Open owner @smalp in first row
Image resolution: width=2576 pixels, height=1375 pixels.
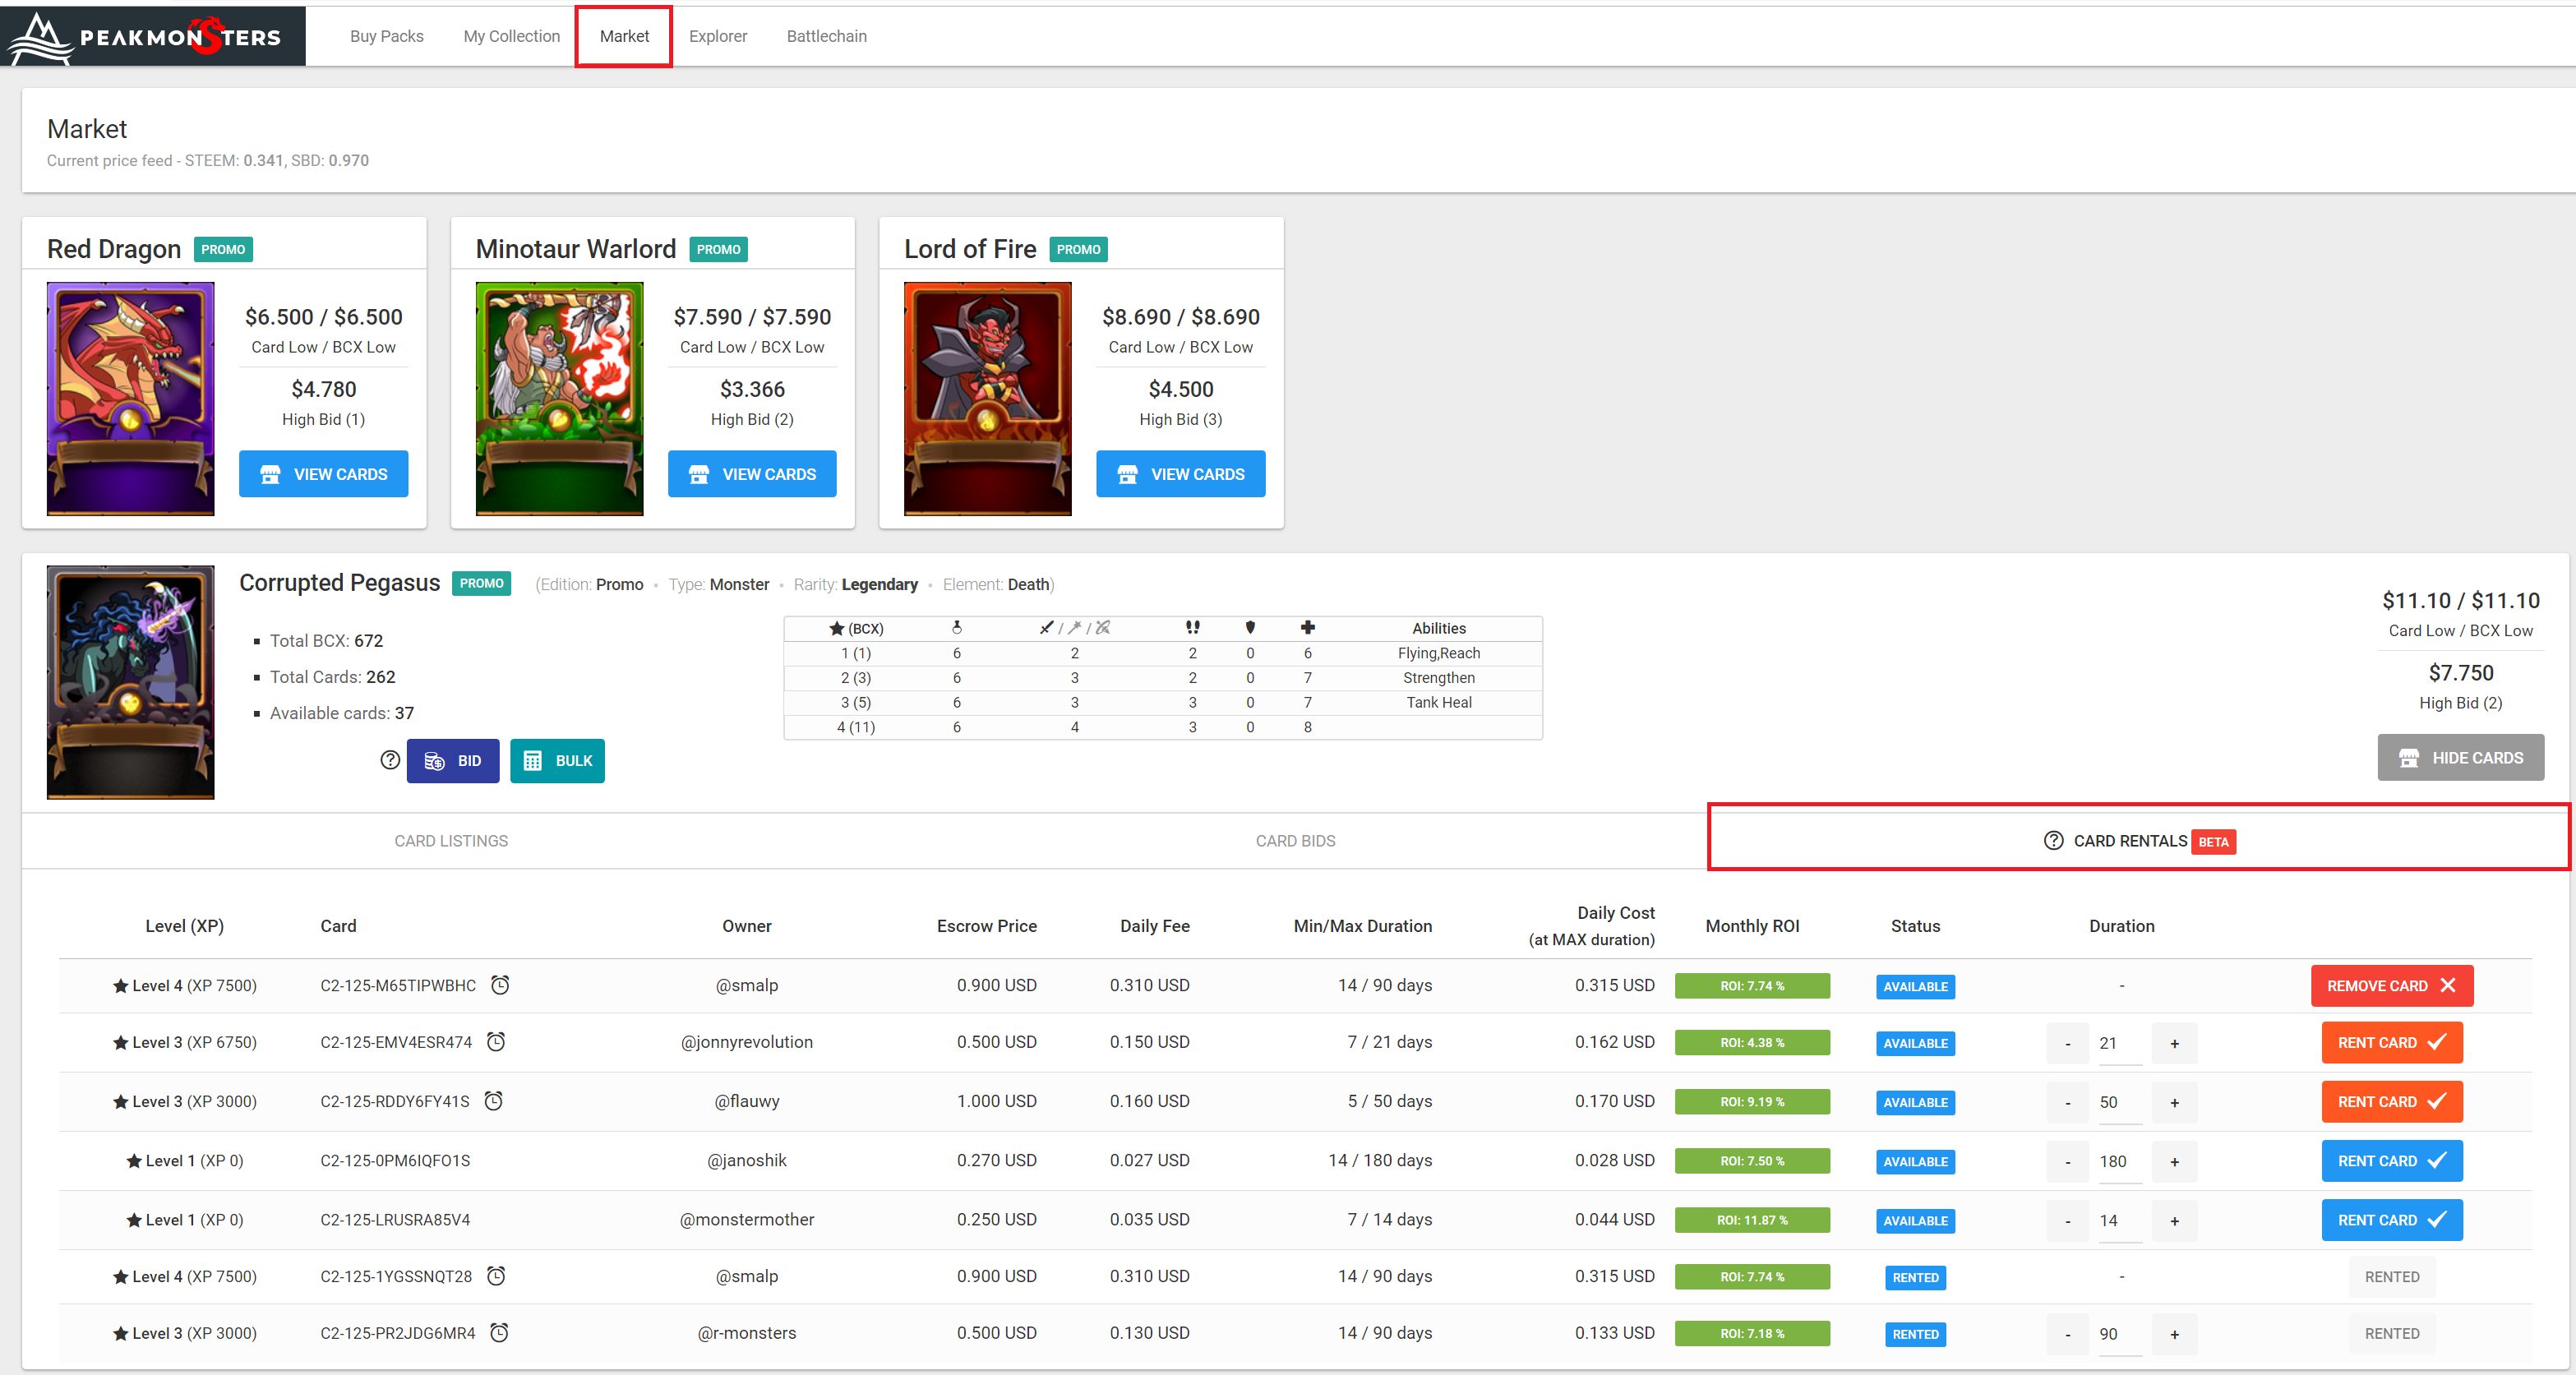(x=746, y=985)
